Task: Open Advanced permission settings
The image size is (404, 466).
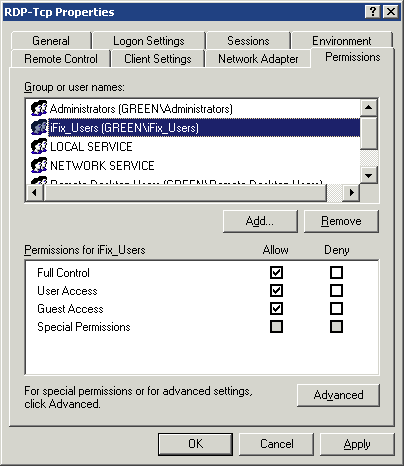Action: pyautogui.click(x=338, y=395)
